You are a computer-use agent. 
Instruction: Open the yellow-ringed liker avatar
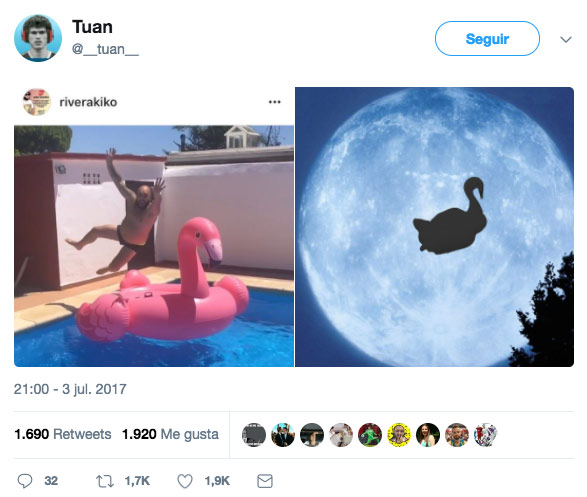click(x=399, y=435)
